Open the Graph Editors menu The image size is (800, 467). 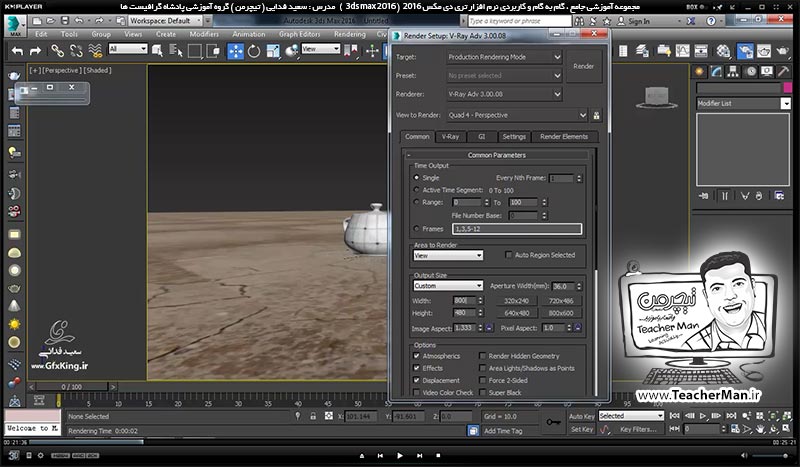(299, 34)
